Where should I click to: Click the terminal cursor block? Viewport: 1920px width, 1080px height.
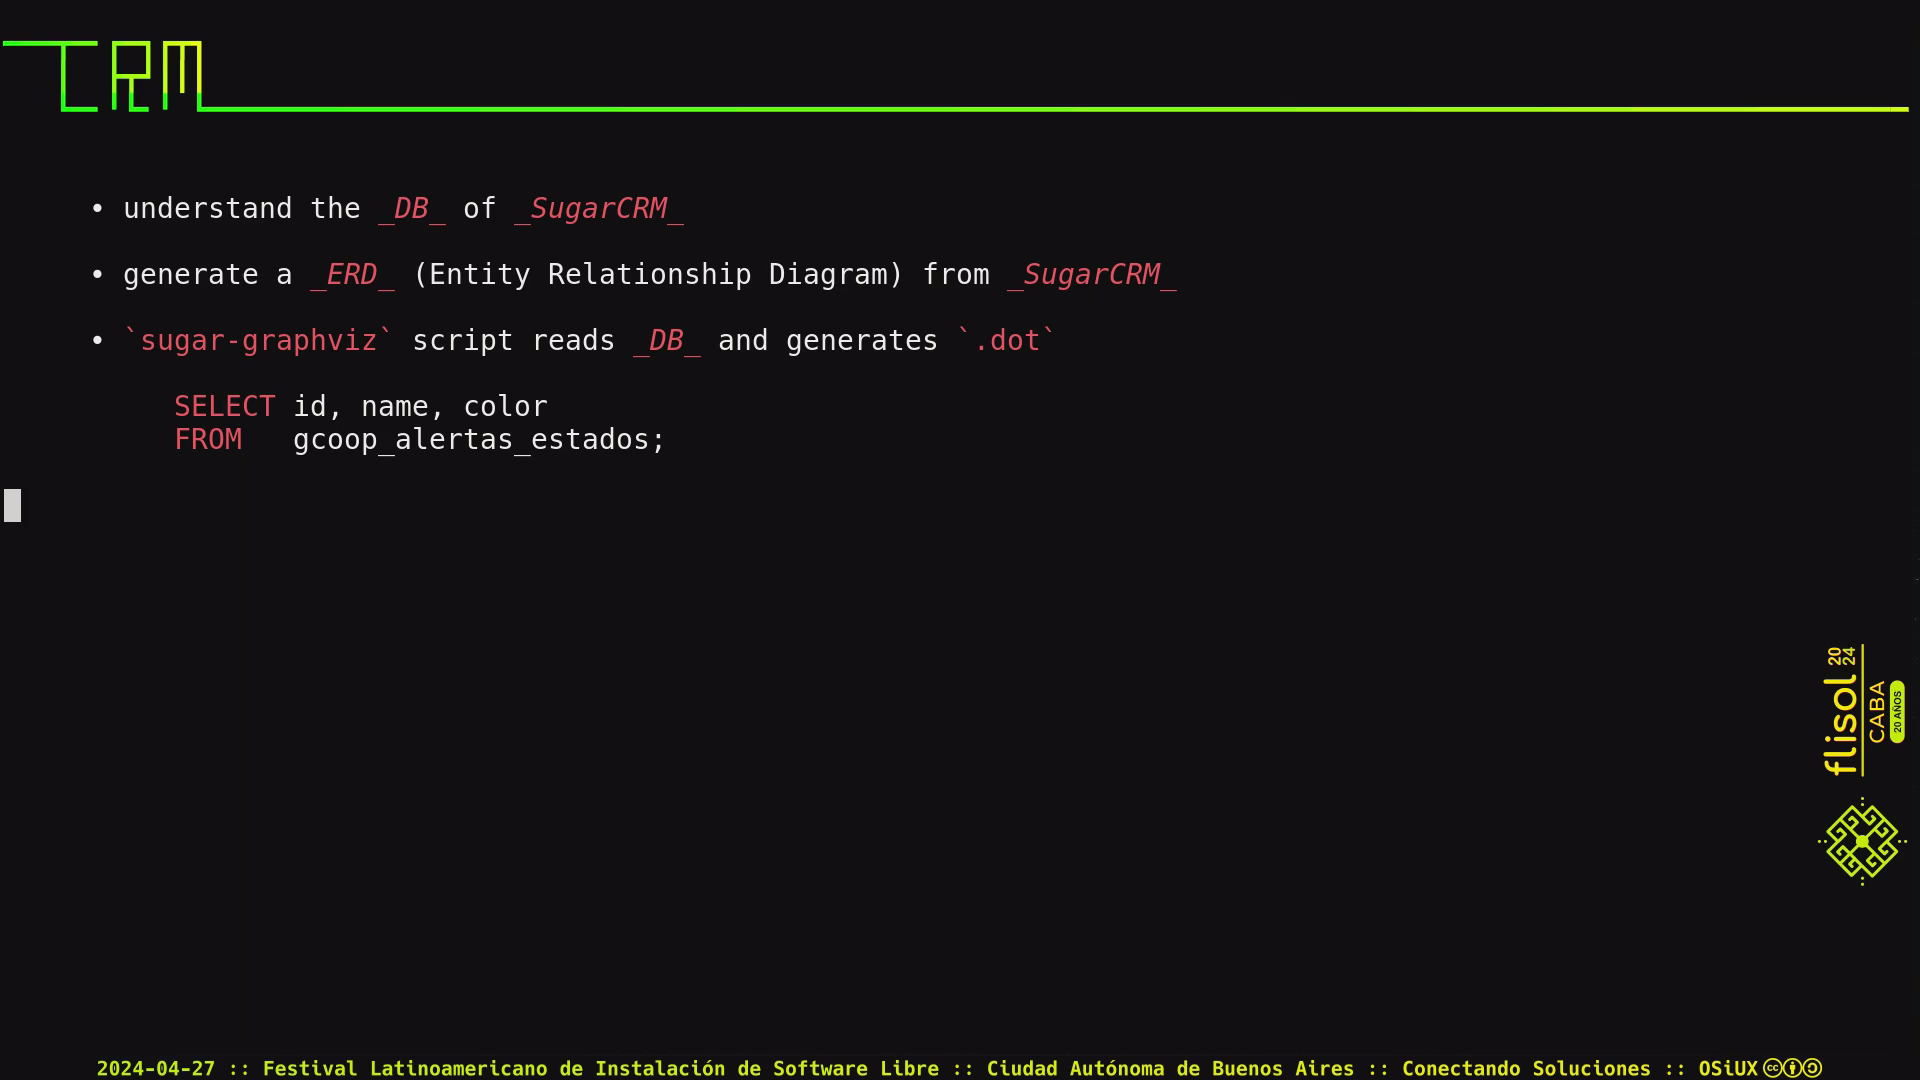pos(12,505)
